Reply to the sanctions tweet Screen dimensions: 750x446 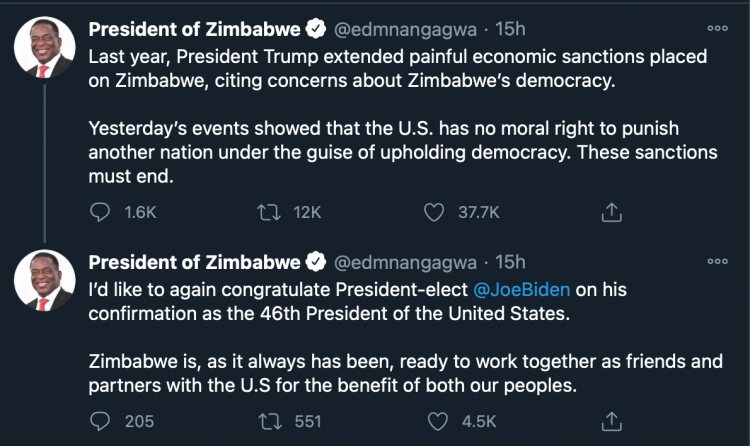[x=100, y=212]
